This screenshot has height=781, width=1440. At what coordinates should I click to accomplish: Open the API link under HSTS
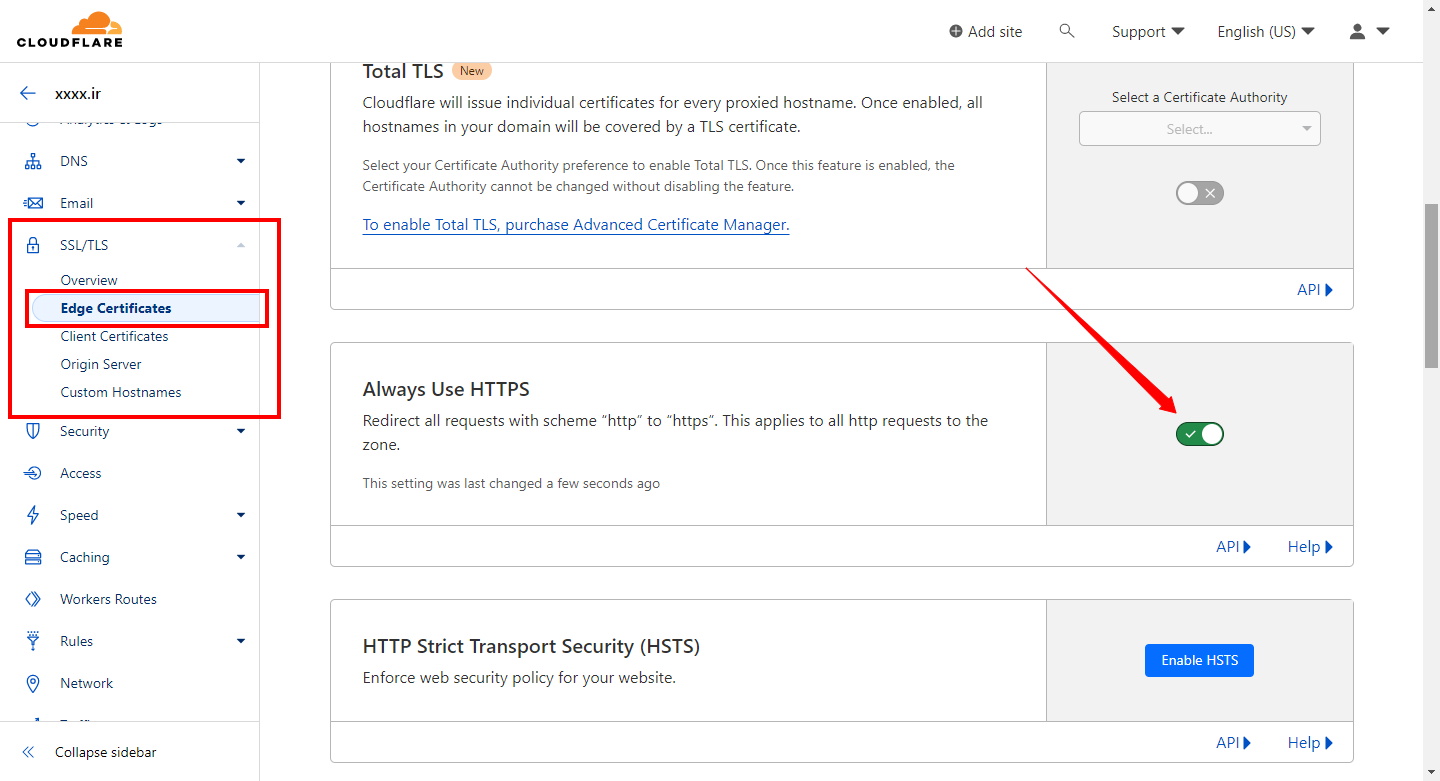1234,743
